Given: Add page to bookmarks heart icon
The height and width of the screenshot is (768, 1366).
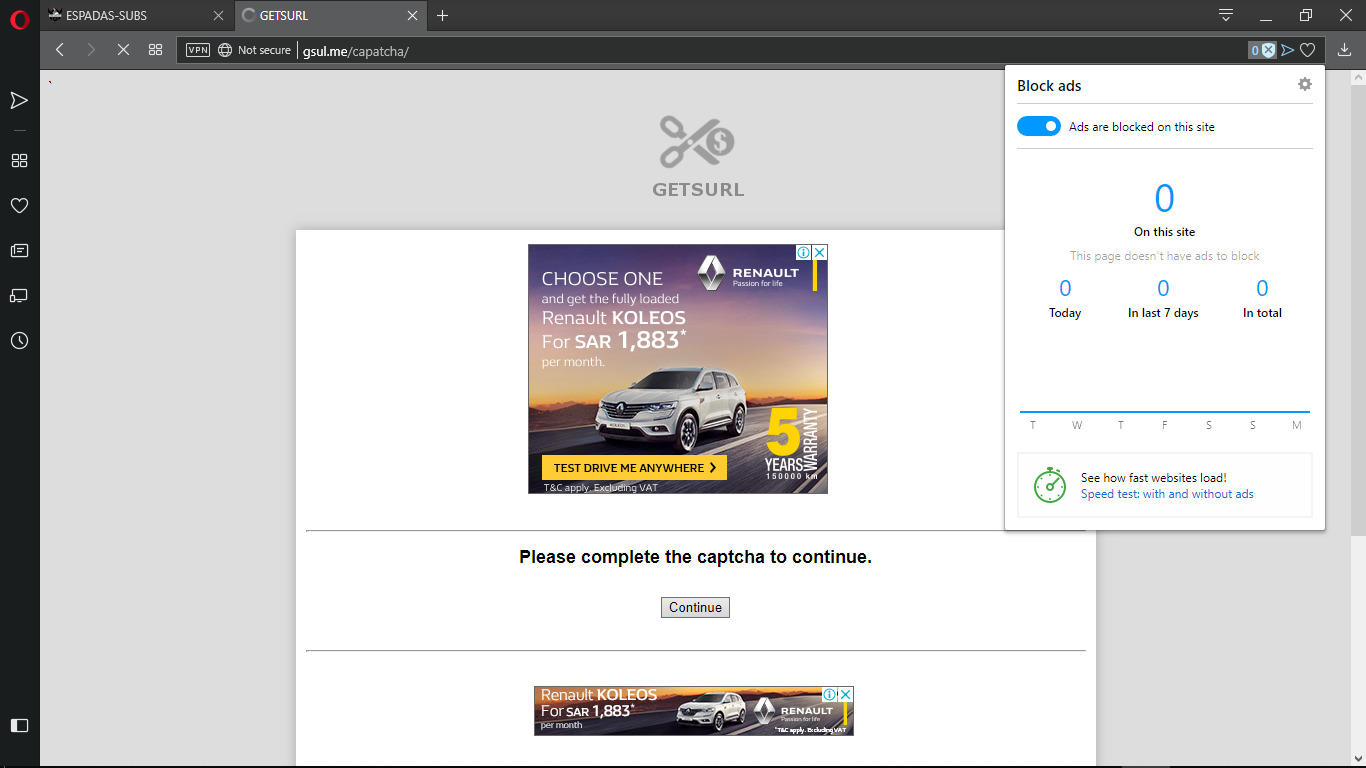Looking at the screenshot, I should click(x=1307, y=50).
